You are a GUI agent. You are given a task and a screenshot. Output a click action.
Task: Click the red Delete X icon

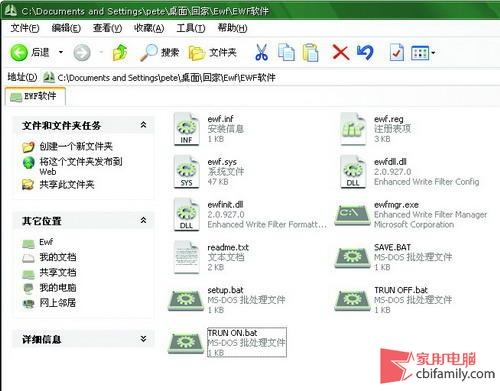(x=341, y=53)
